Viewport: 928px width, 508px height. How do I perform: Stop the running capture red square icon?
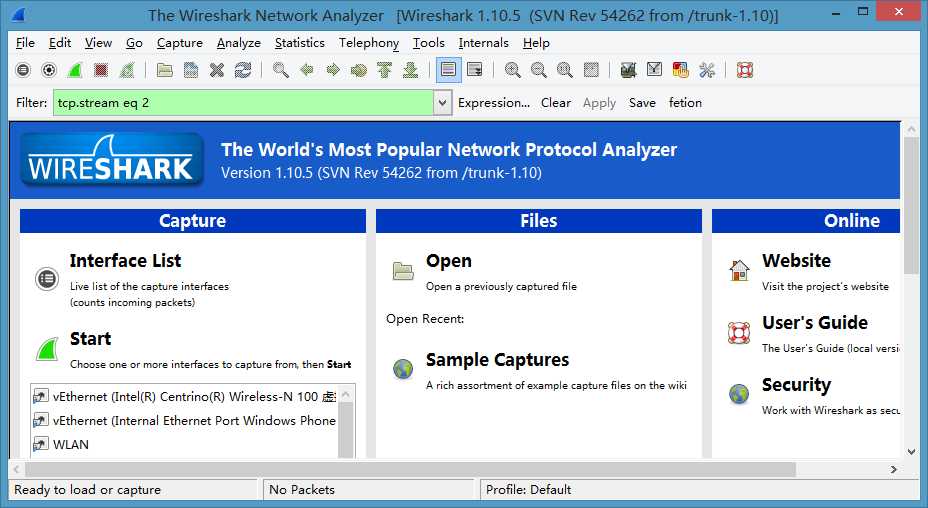[101, 70]
